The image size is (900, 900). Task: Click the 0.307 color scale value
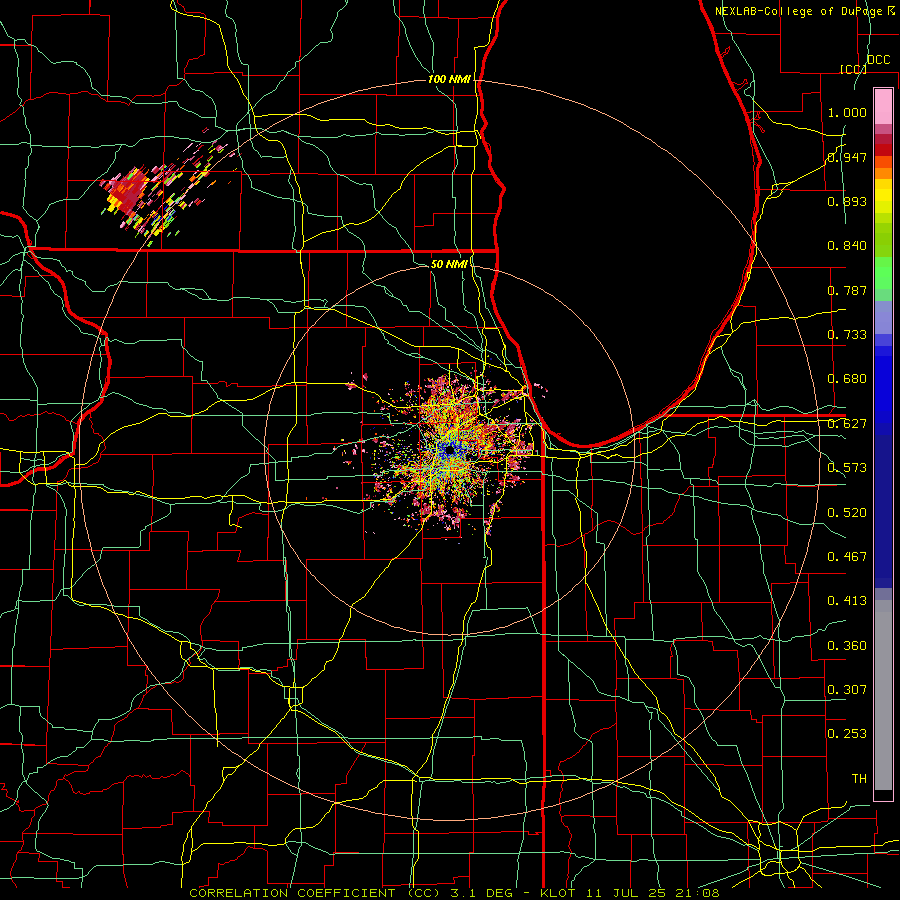[x=847, y=689]
